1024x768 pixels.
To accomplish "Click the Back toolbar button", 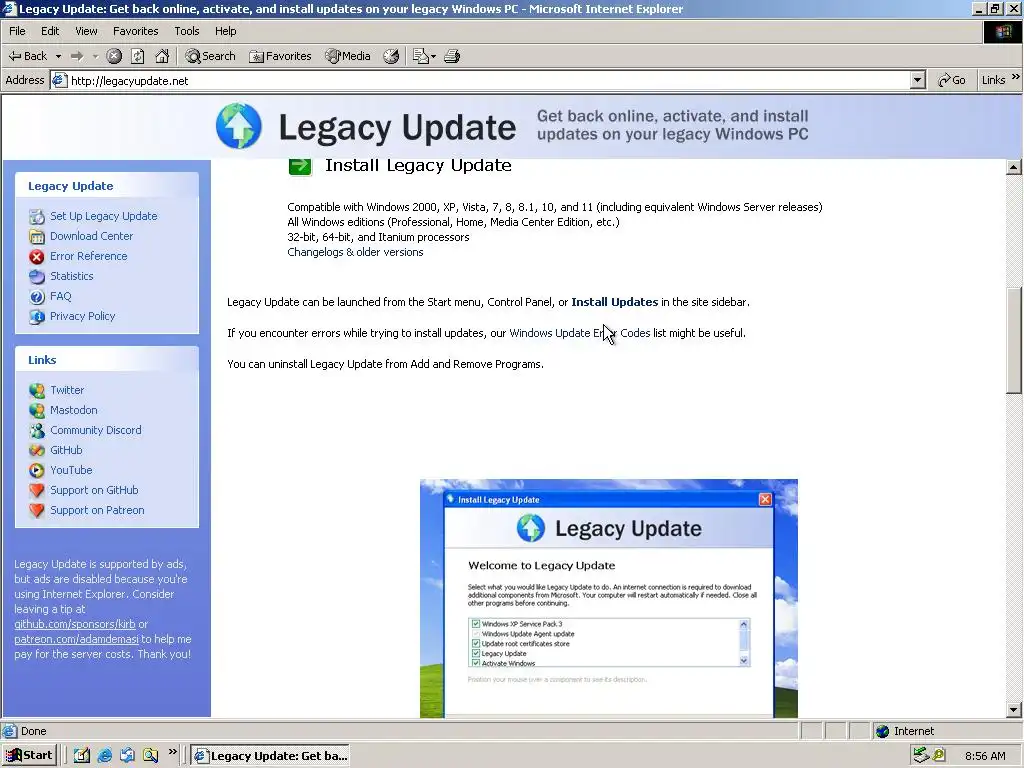I will [x=27, y=56].
